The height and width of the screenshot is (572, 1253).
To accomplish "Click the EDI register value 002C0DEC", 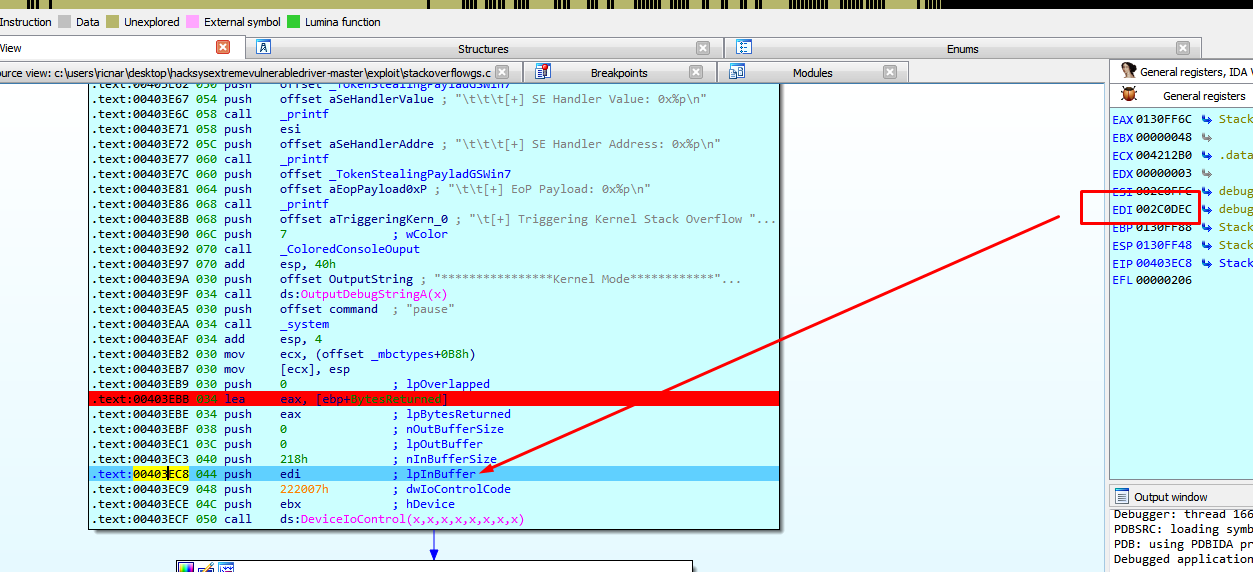I will [1163, 209].
